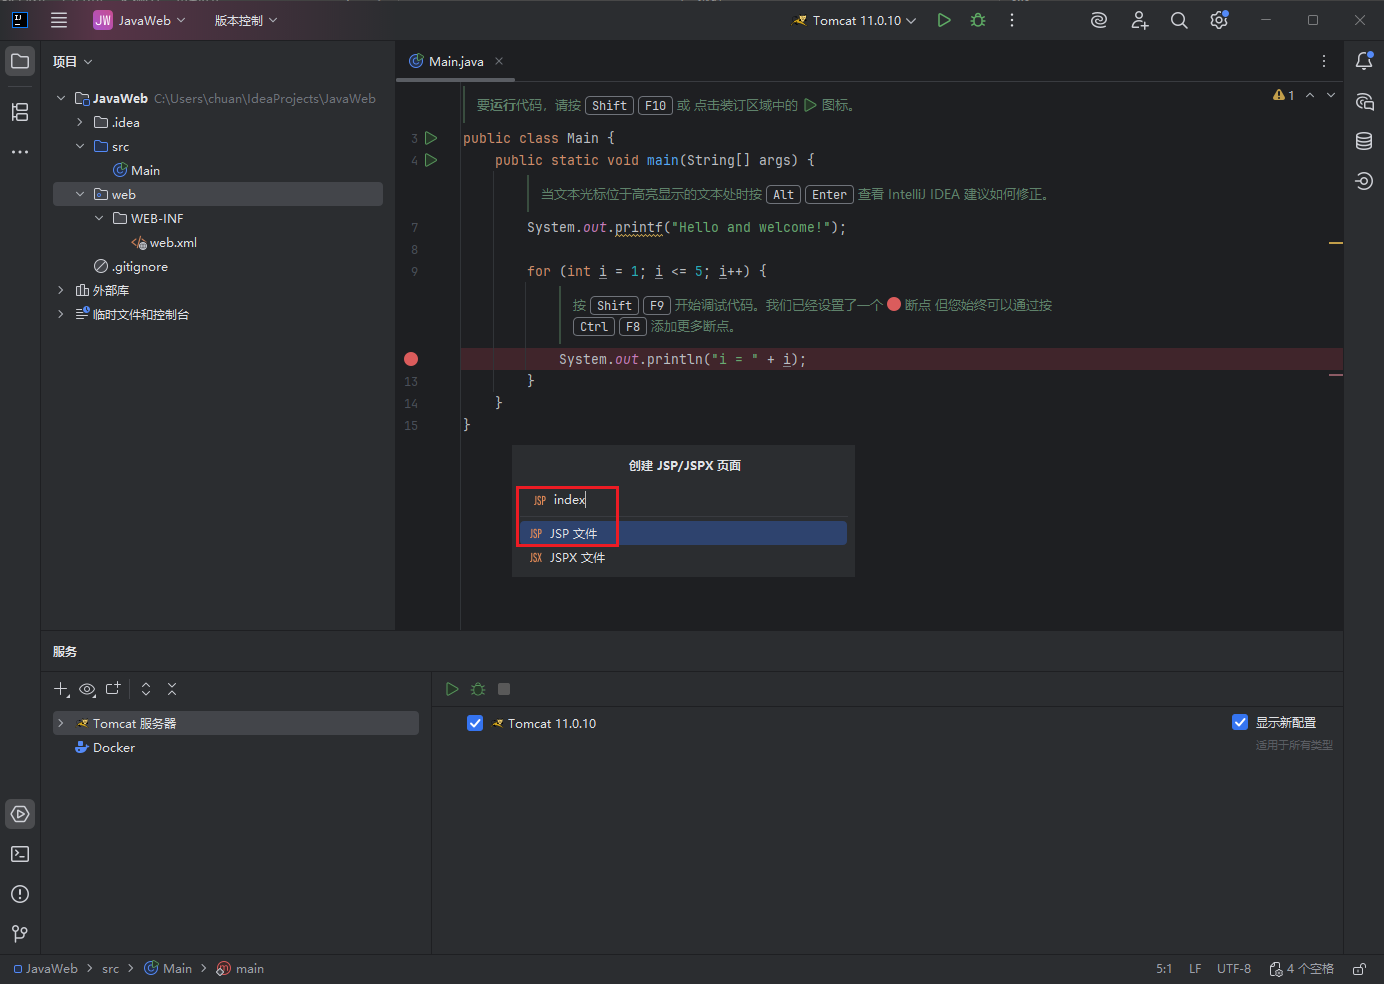Click the run gutter icon beside class Main
Image resolution: width=1384 pixels, height=984 pixels.
coord(431,138)
